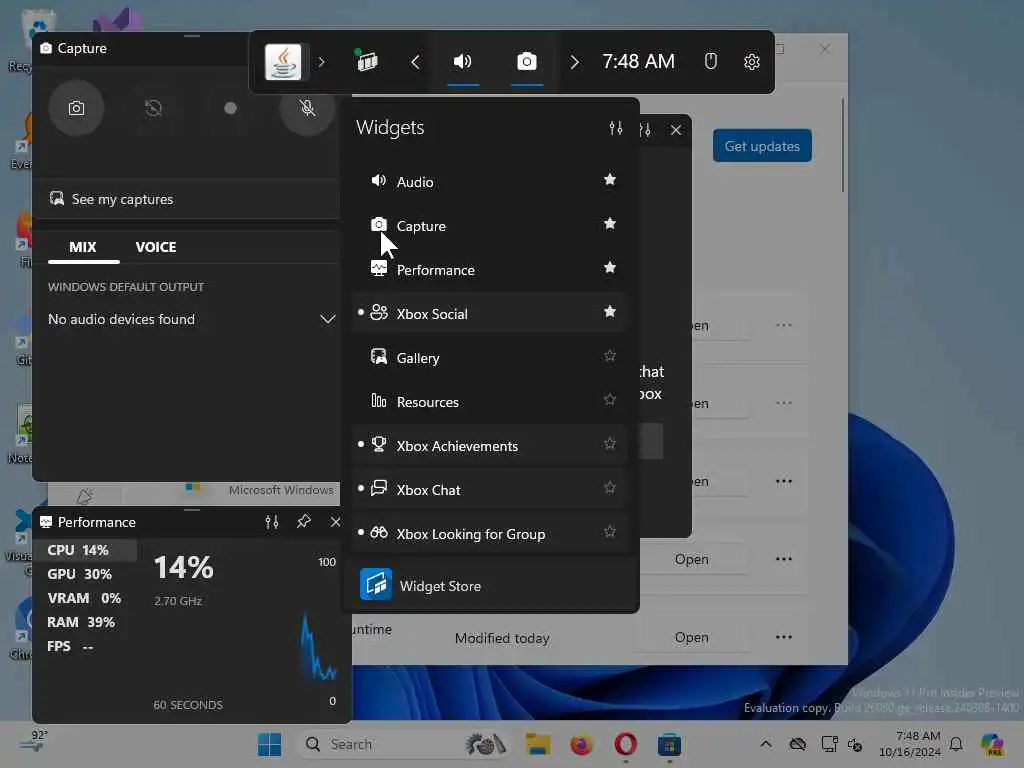The height and width of the screenshot is (768, 1024).
Task: Select CPU 14% metric in Performance
Action: pyautogui.click(x=86, y=551)
